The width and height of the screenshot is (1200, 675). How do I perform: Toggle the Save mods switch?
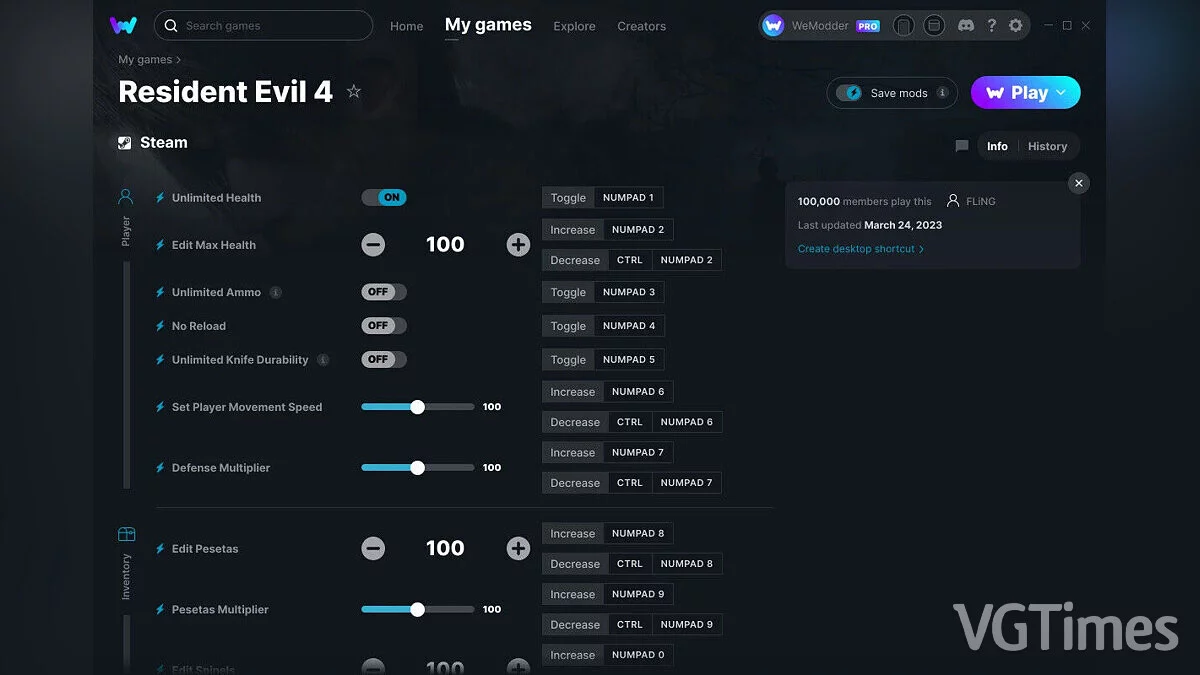849,93
